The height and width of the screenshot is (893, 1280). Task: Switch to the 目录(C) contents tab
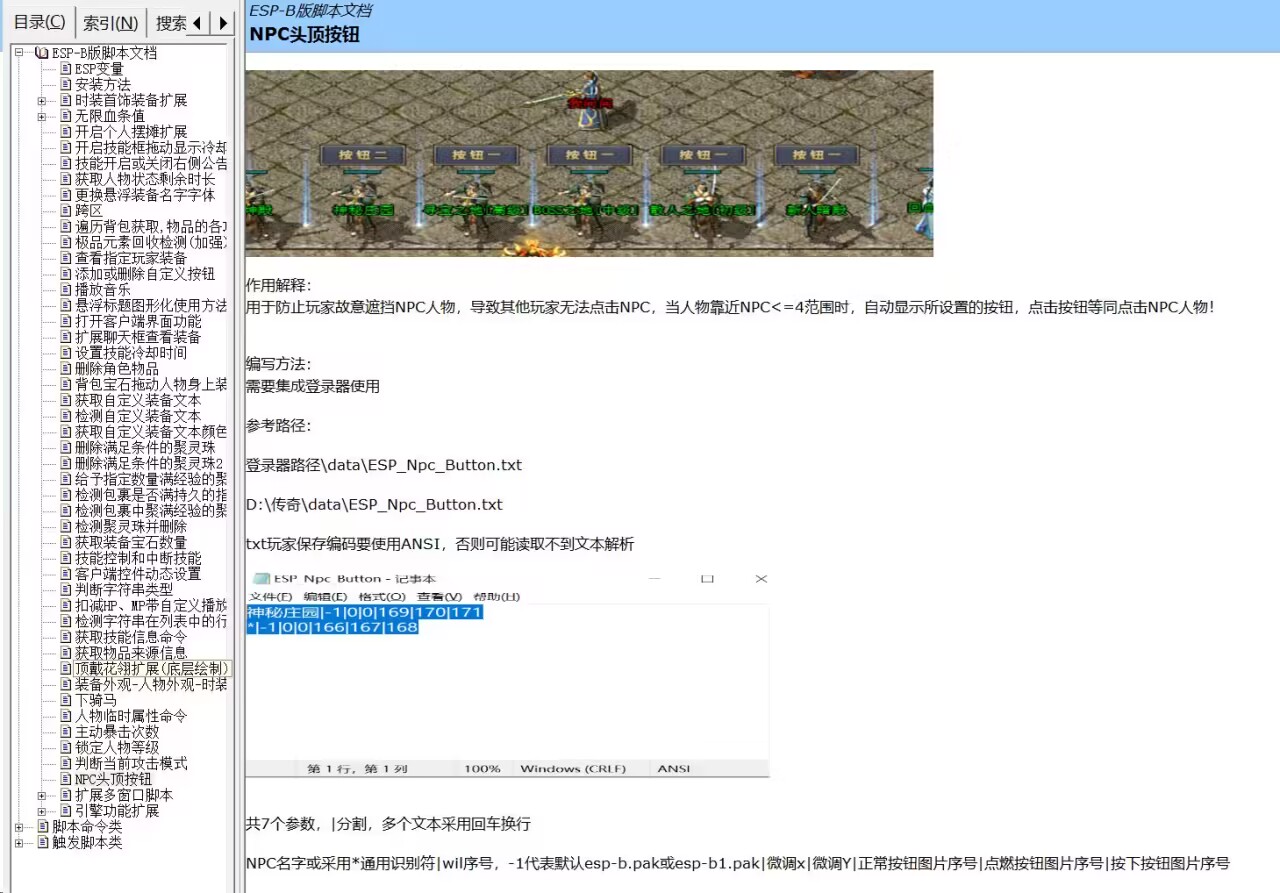coord(40,22)
